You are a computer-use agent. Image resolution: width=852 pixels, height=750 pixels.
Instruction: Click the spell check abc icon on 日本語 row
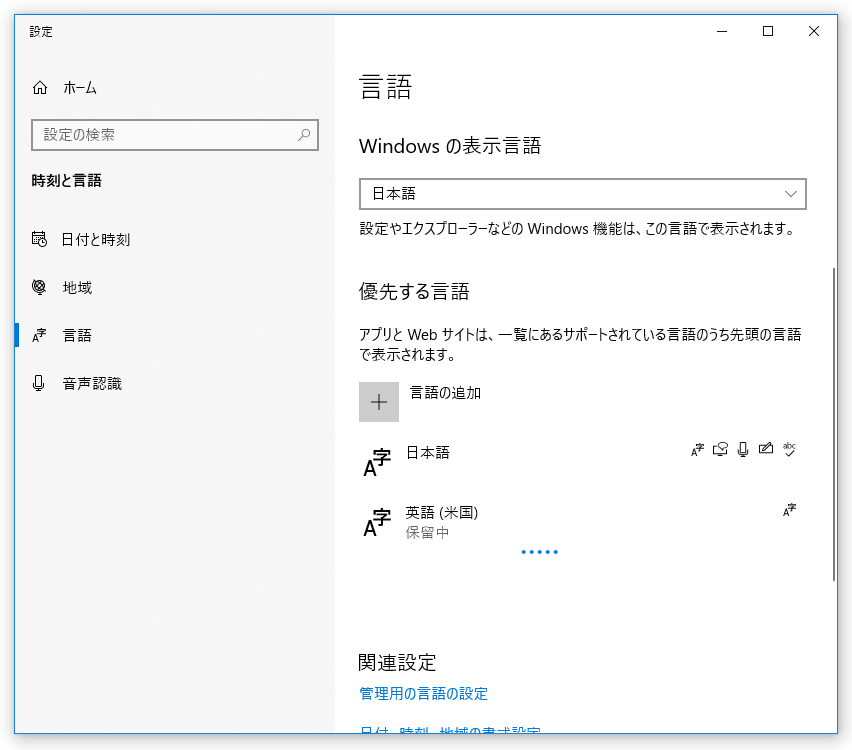click(789, 449)
